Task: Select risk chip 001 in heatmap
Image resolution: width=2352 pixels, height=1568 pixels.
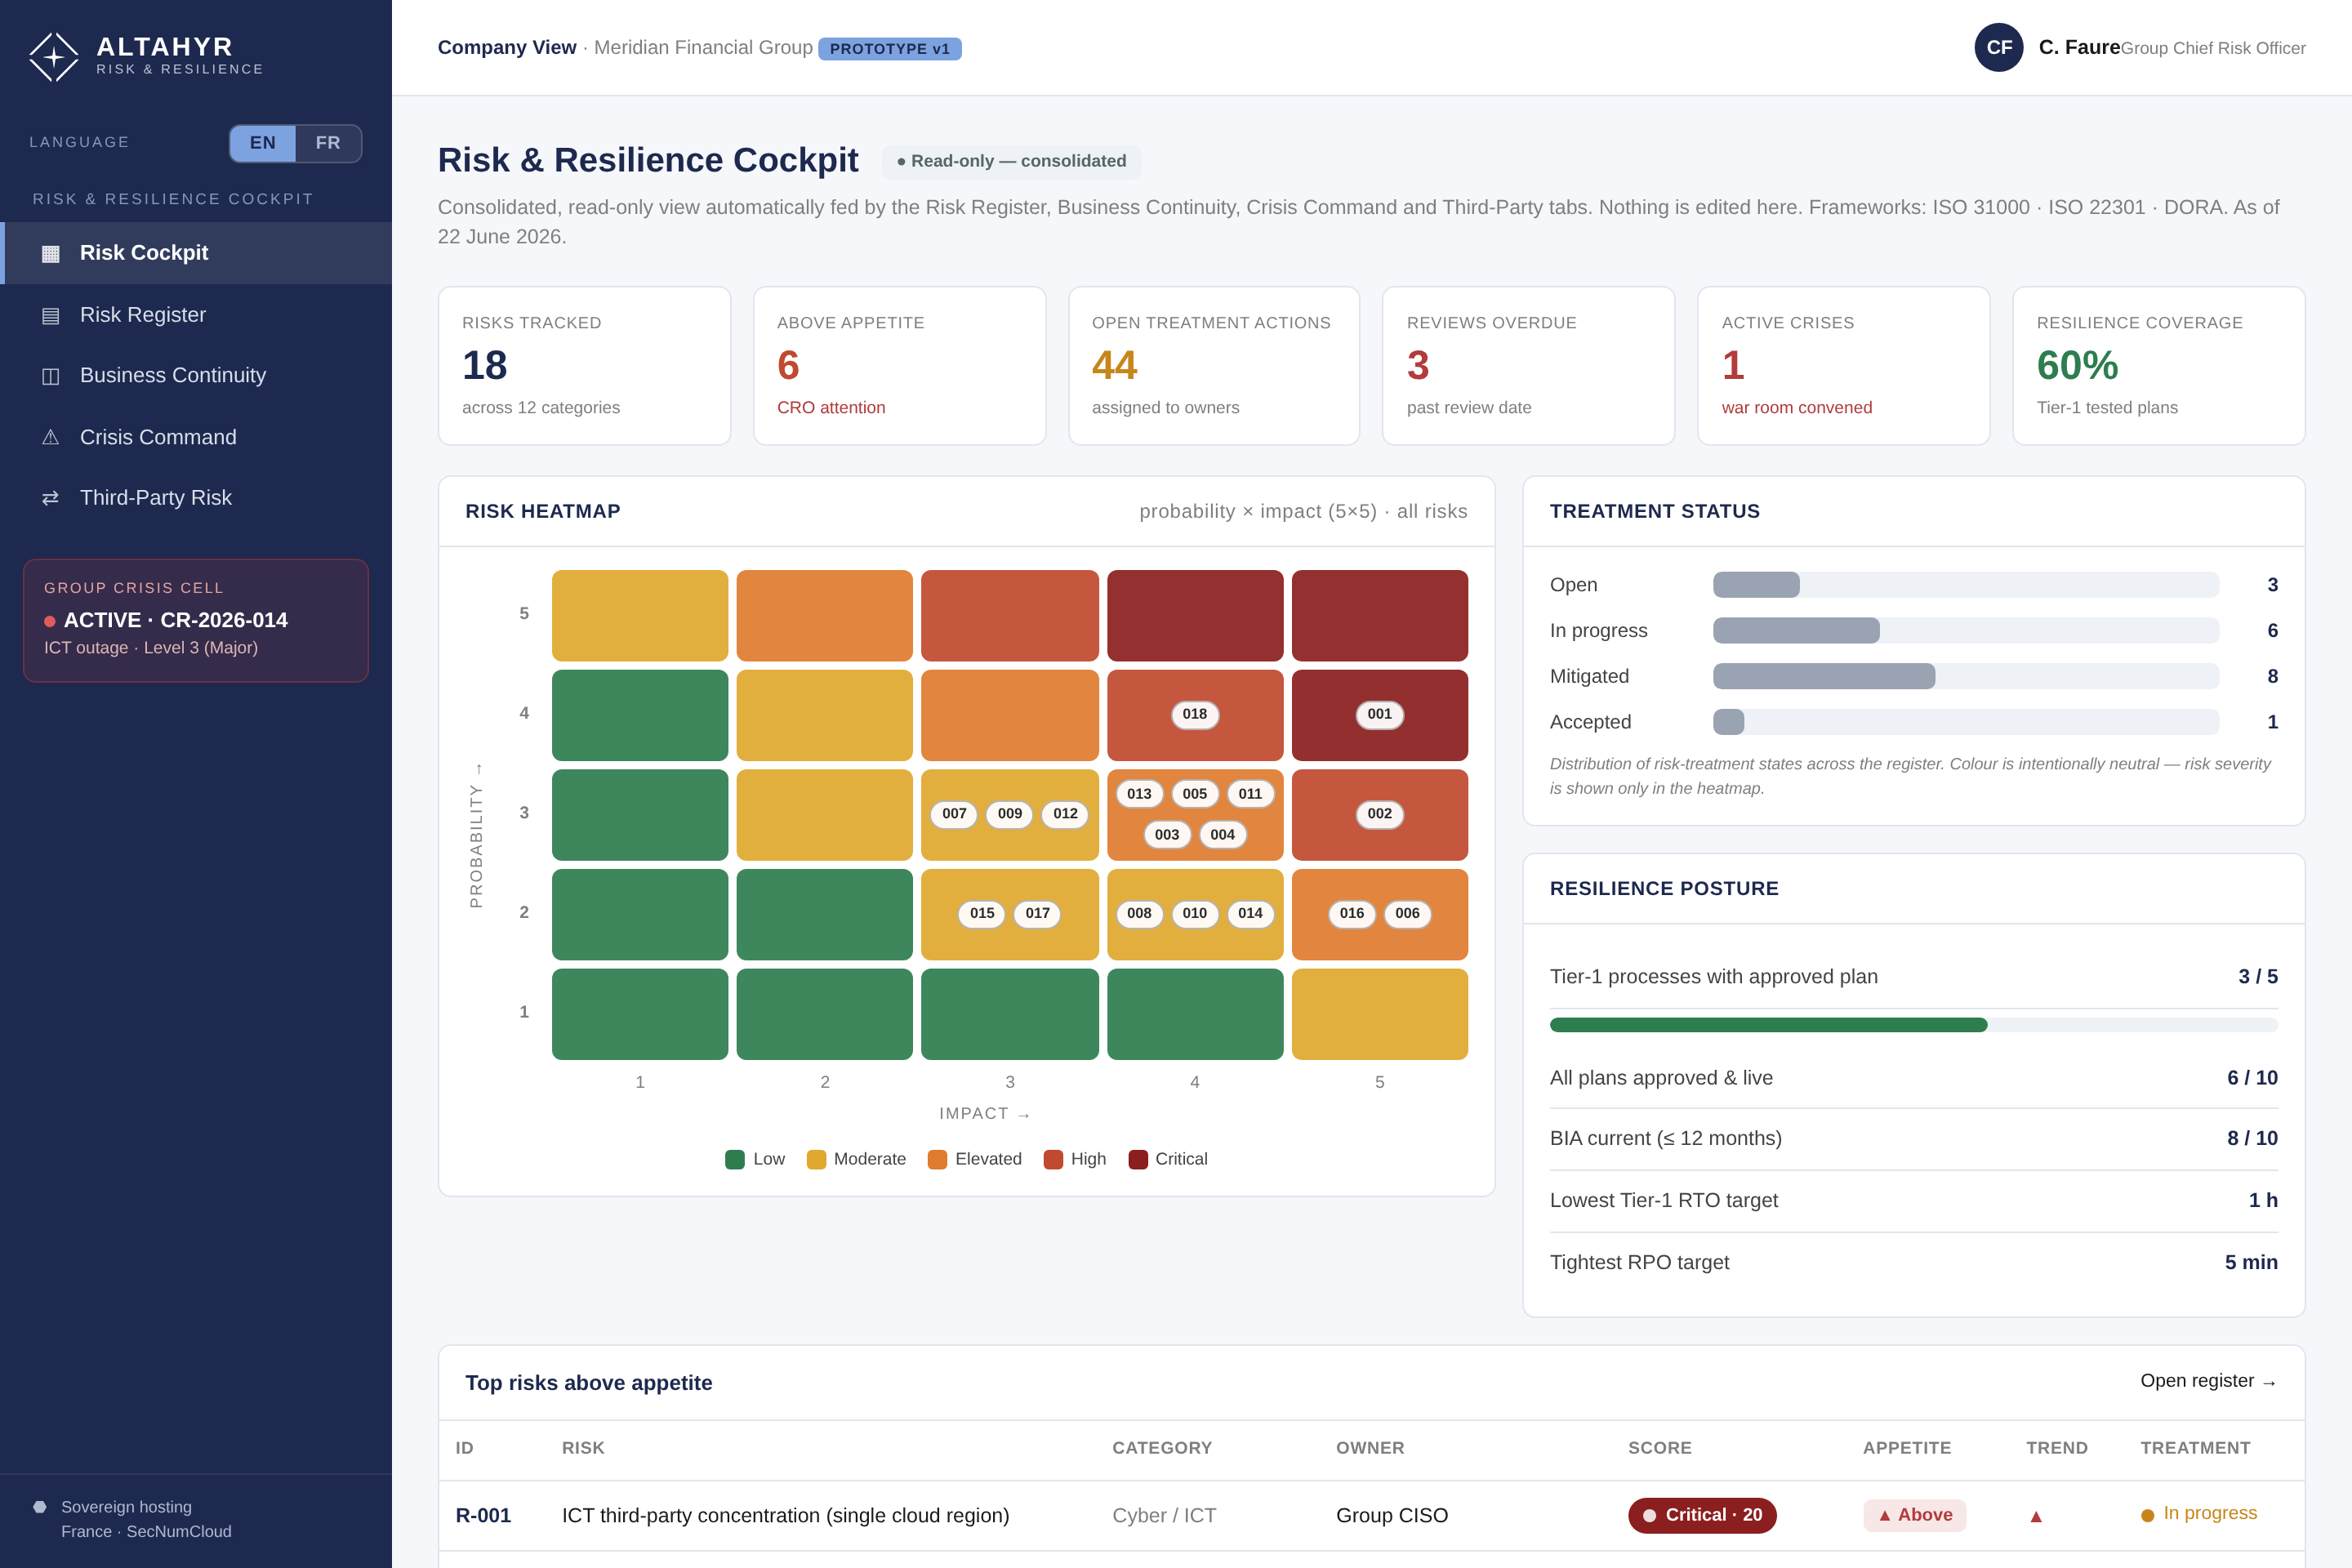Action: 1379,714
